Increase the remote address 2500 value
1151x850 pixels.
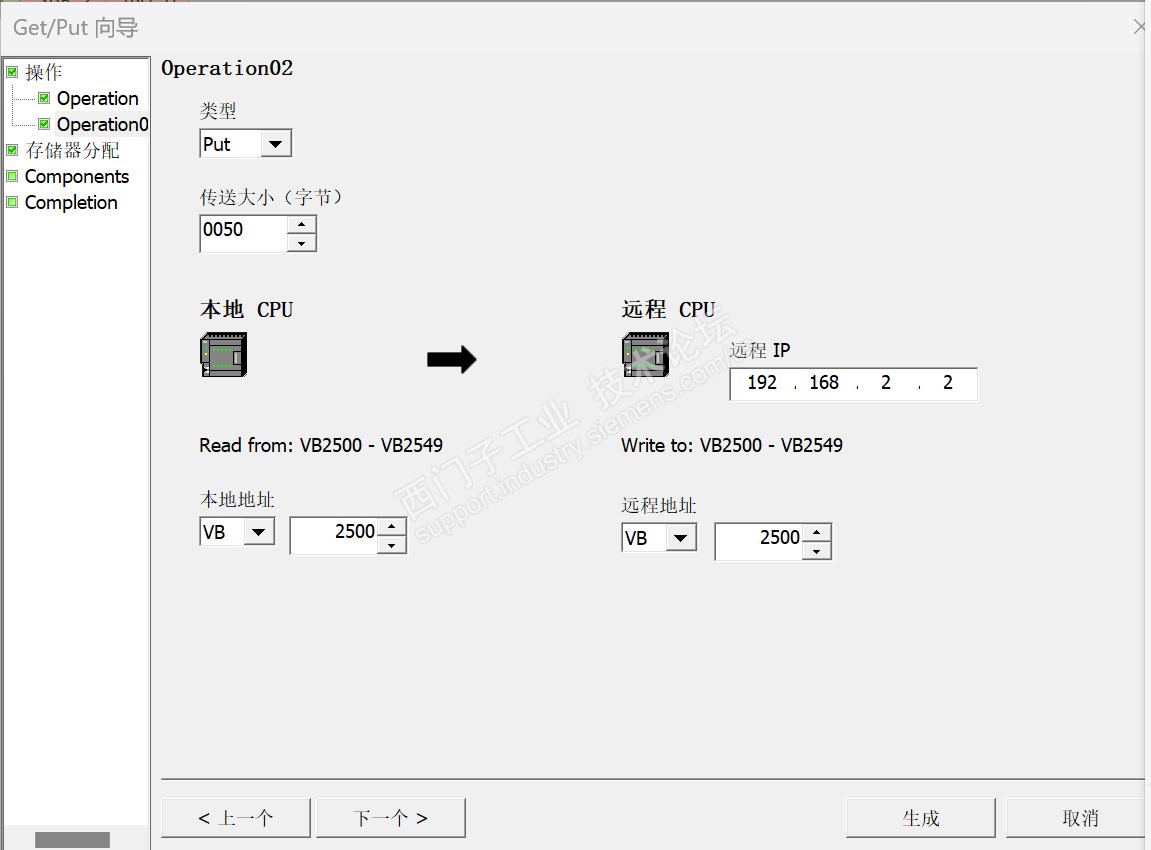pyautogui.click(x=817, y=532)
